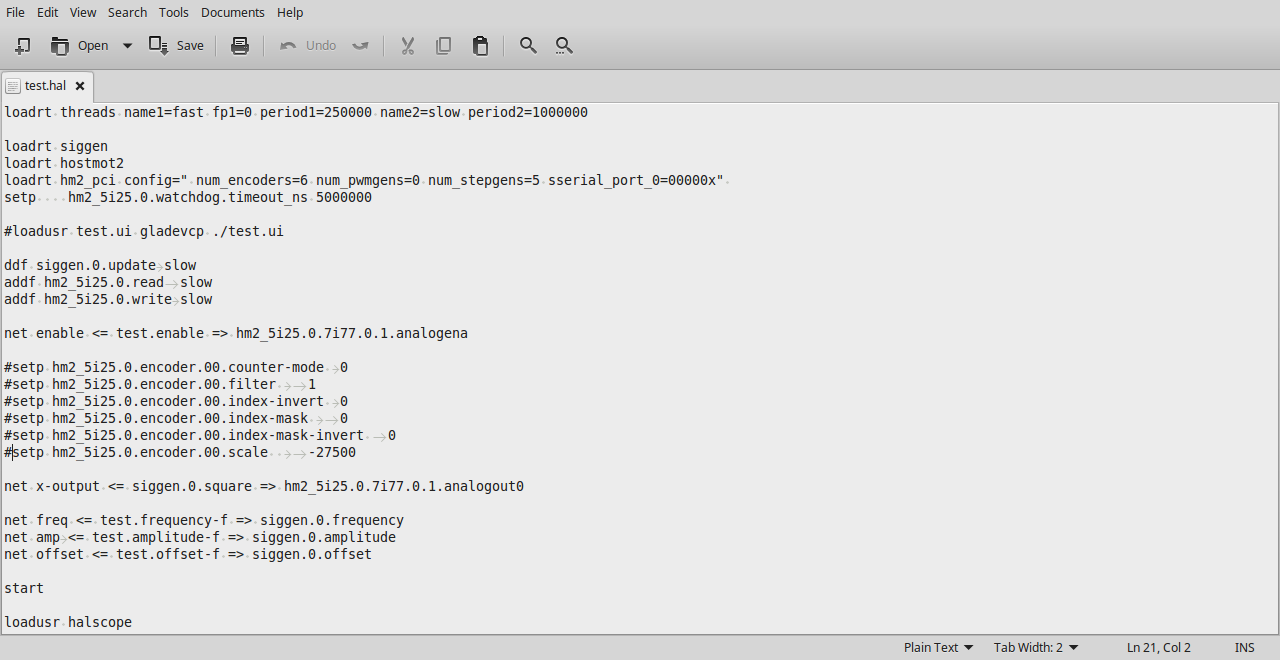Click 'ddf siggen.0.update slow' line
Image resolution: width=1280 pixels, height=660 pixels.
point(100,265)
